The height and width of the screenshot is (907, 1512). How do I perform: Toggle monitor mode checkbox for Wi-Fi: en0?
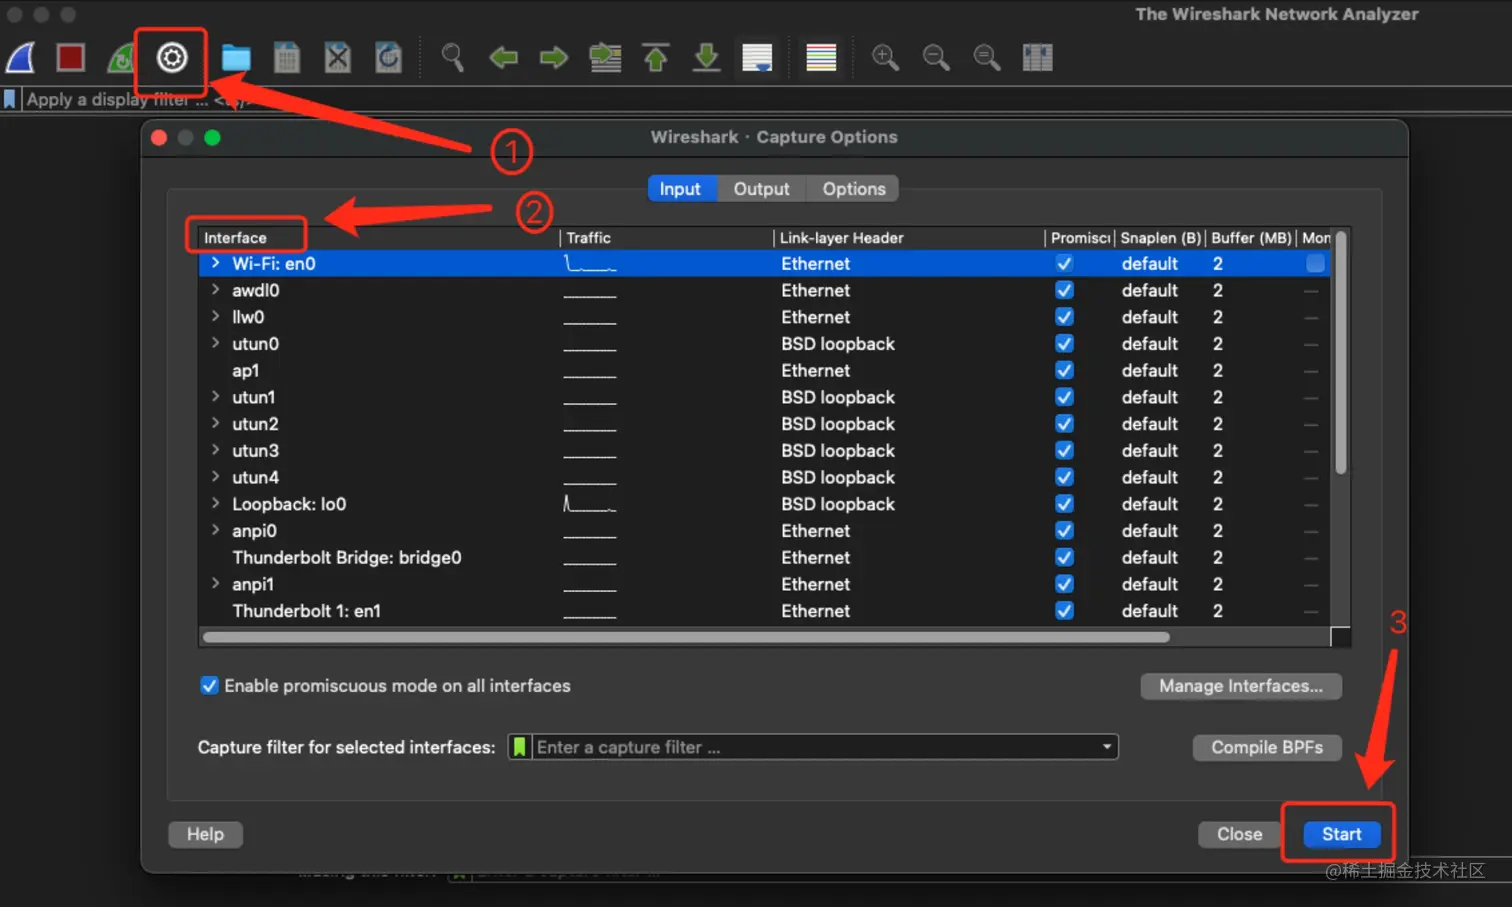[x=1315, y=263]
